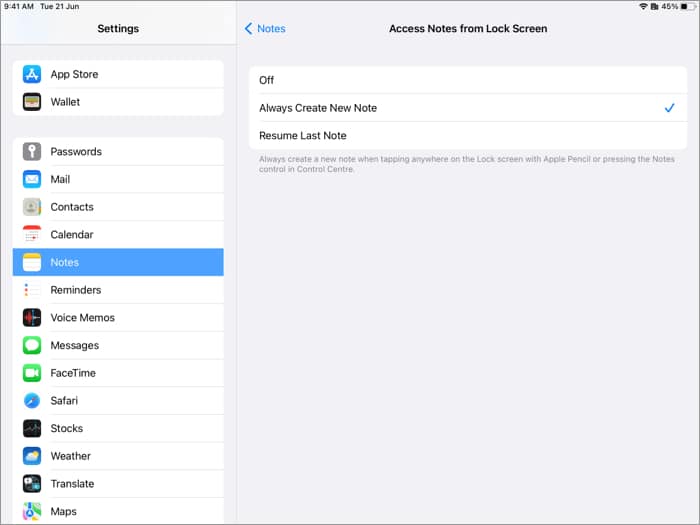
Task: Open Contacts settings row
Action: (118, 207)
